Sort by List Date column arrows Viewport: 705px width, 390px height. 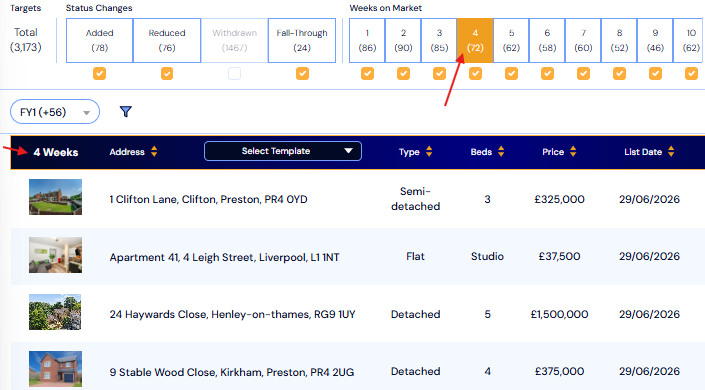(x=671, y=152)
